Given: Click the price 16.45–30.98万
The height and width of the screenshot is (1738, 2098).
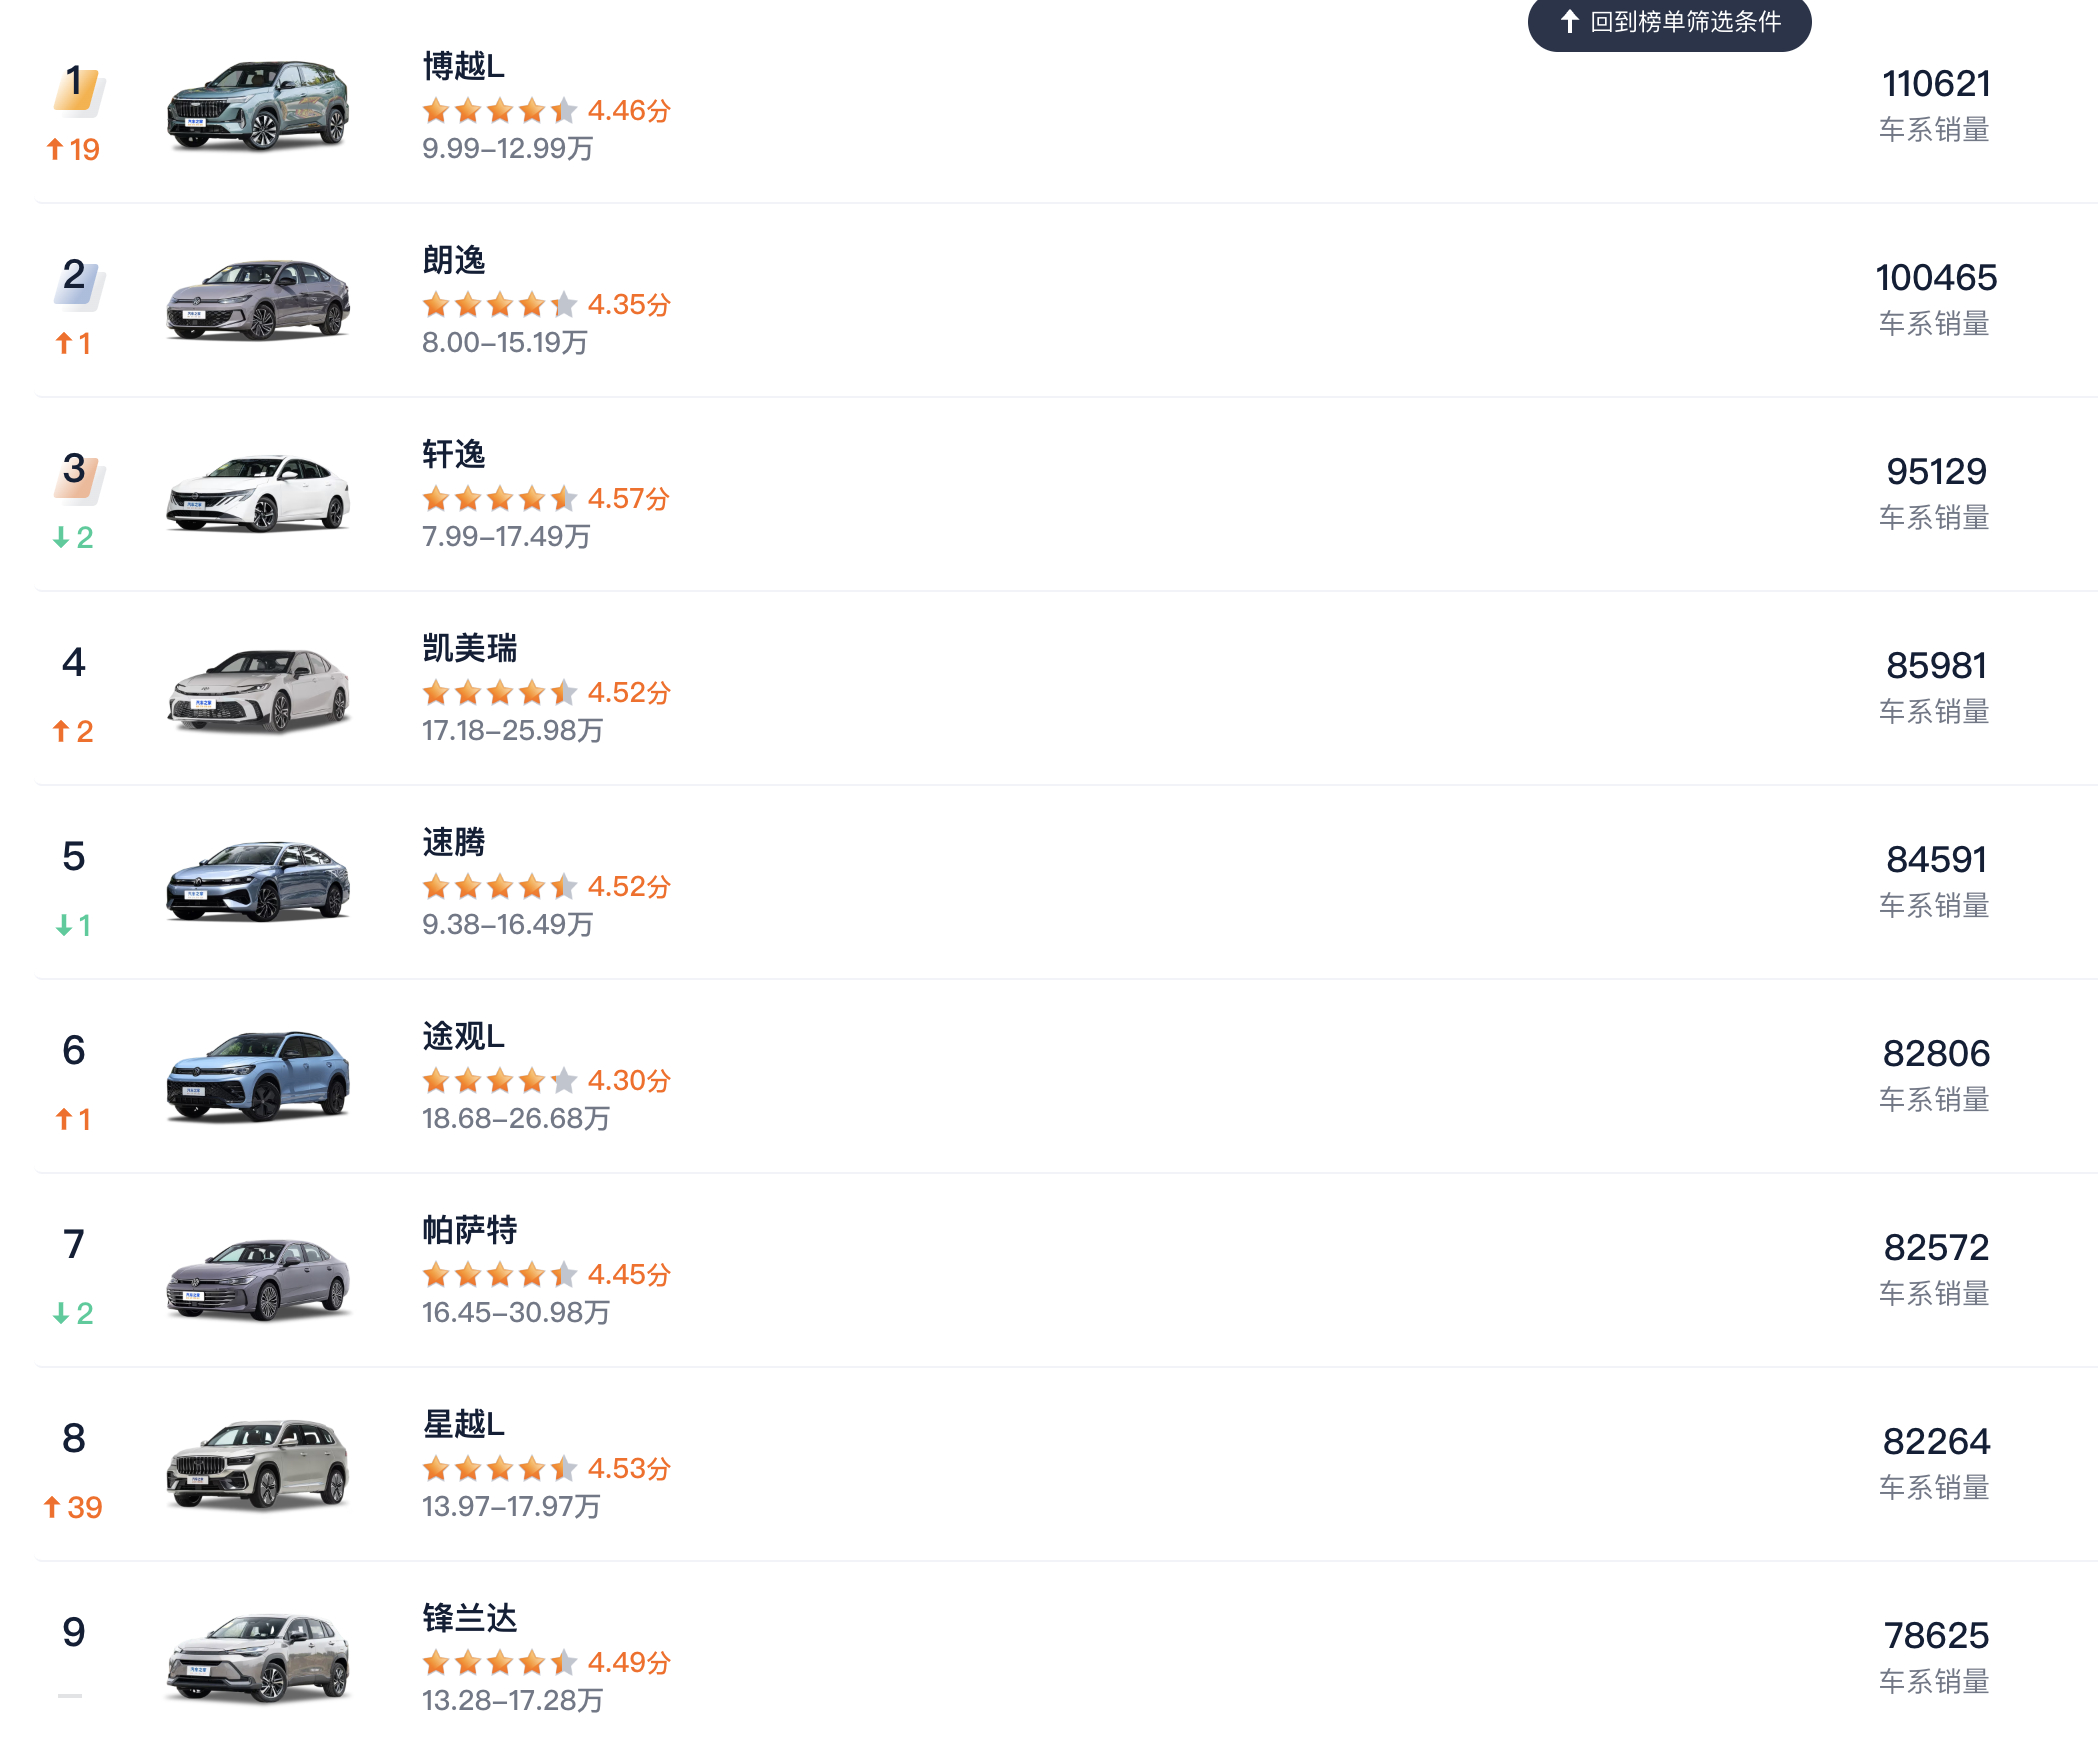Looking at the screenshot, I should click(x=516, y=1312).
